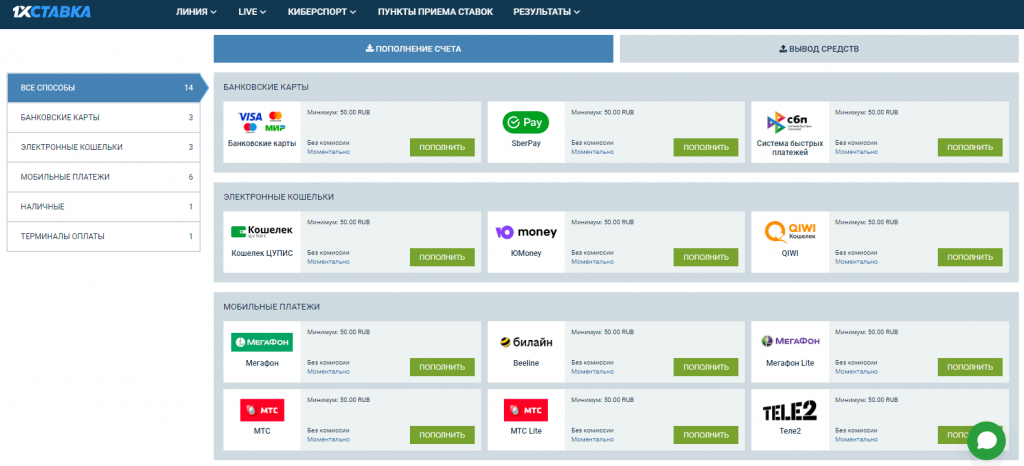This screenshot has width=1024, height=466.
Task: Click ПОПОЛНИТЬ for QIWI
Action: coord(970,257)
